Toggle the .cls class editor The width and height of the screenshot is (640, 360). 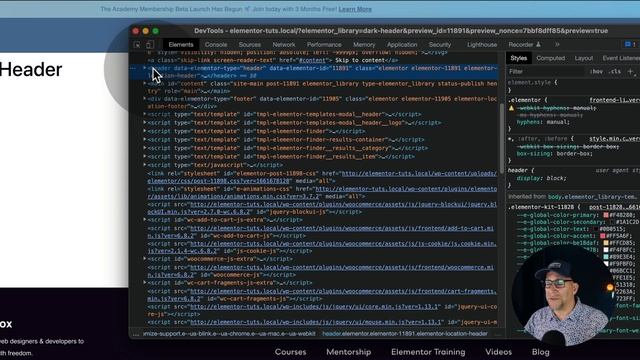click(615, 71)
